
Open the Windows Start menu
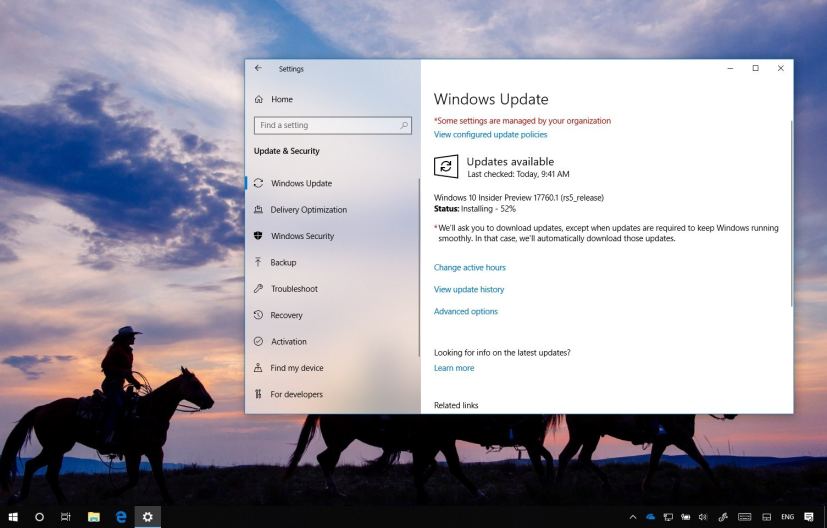tap(13, 517)
